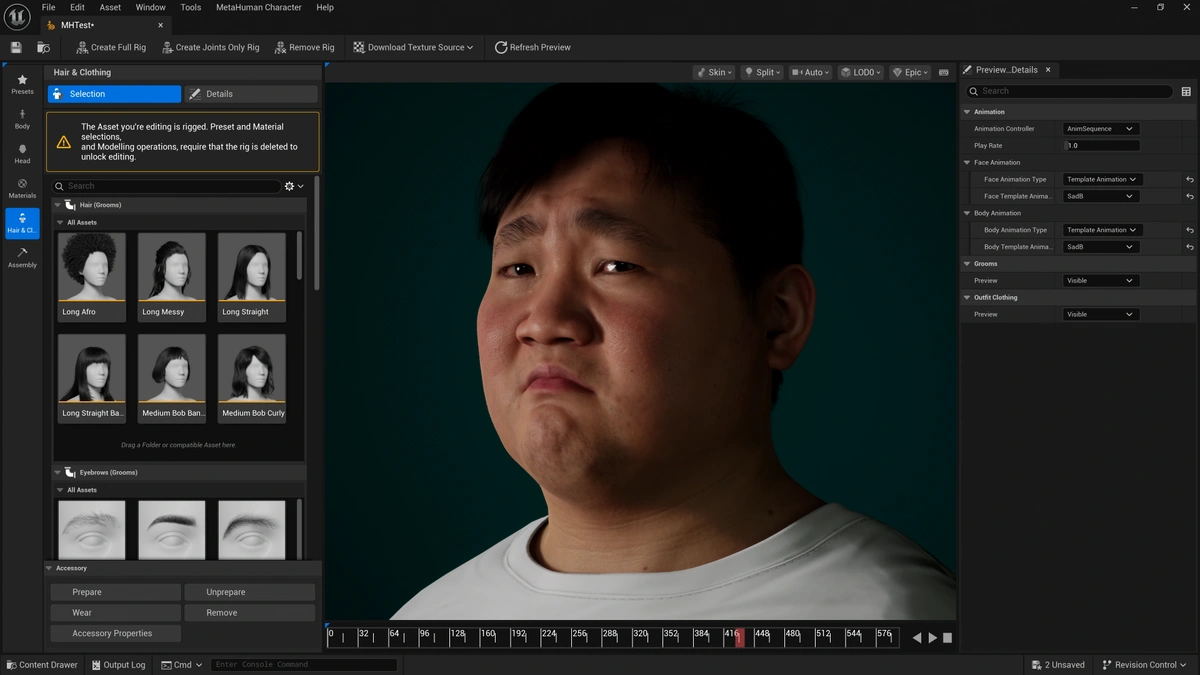The height and width of the screenshot is (675, 1200).
Task: Switch to the Details tab
Action: [251, 94]
